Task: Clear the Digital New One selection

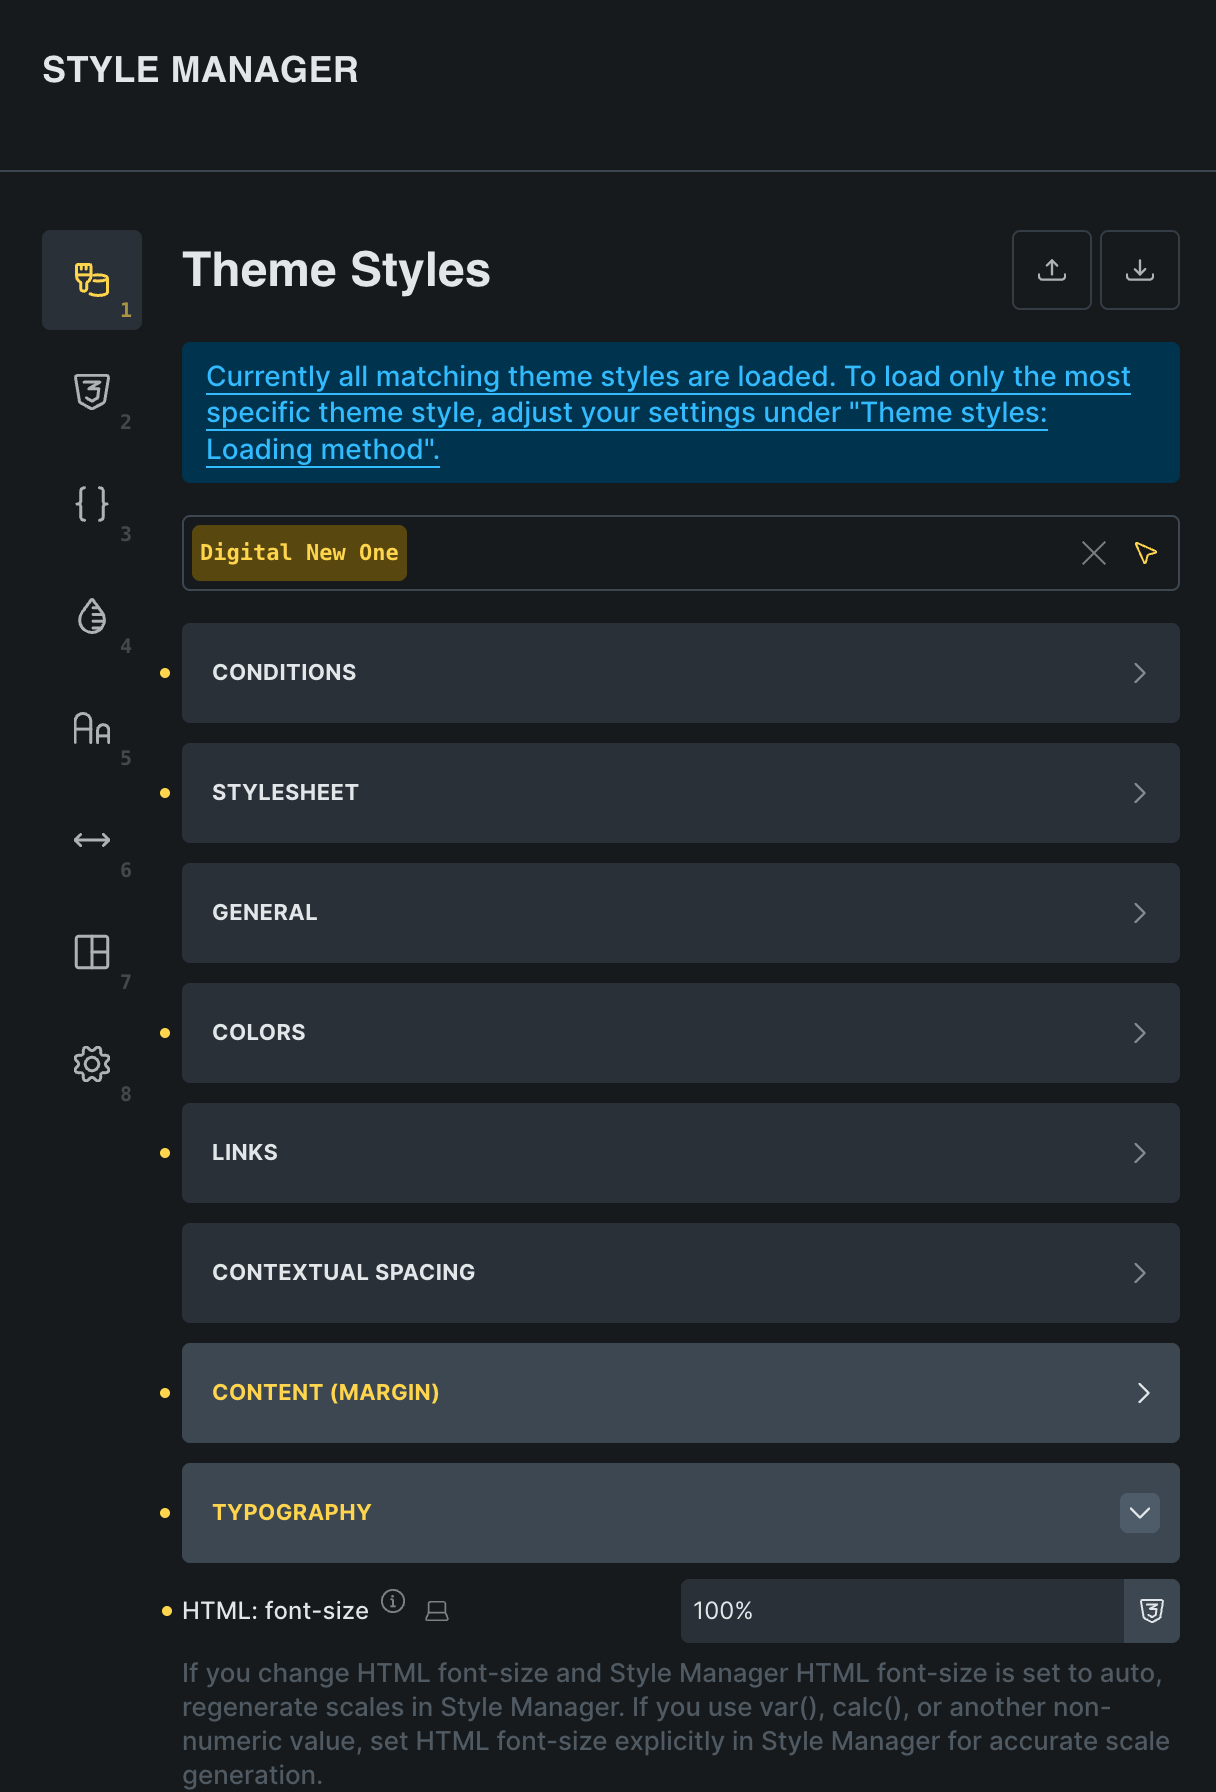Action: click(x=1094, y=553)
